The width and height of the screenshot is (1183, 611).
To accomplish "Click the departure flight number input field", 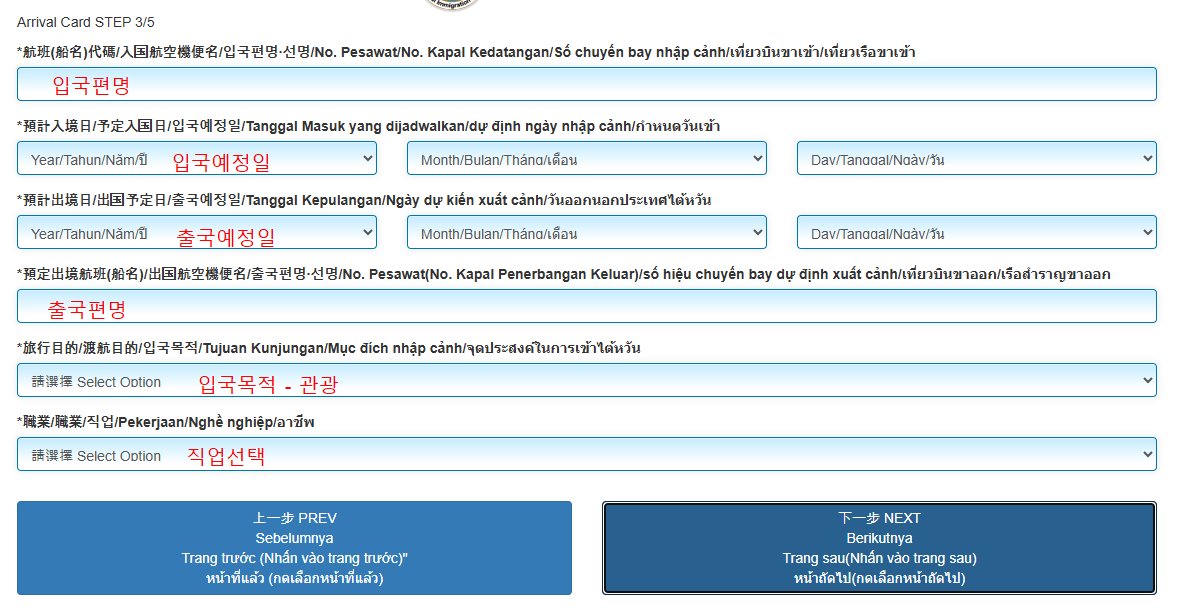I will (x=586, y=306).
